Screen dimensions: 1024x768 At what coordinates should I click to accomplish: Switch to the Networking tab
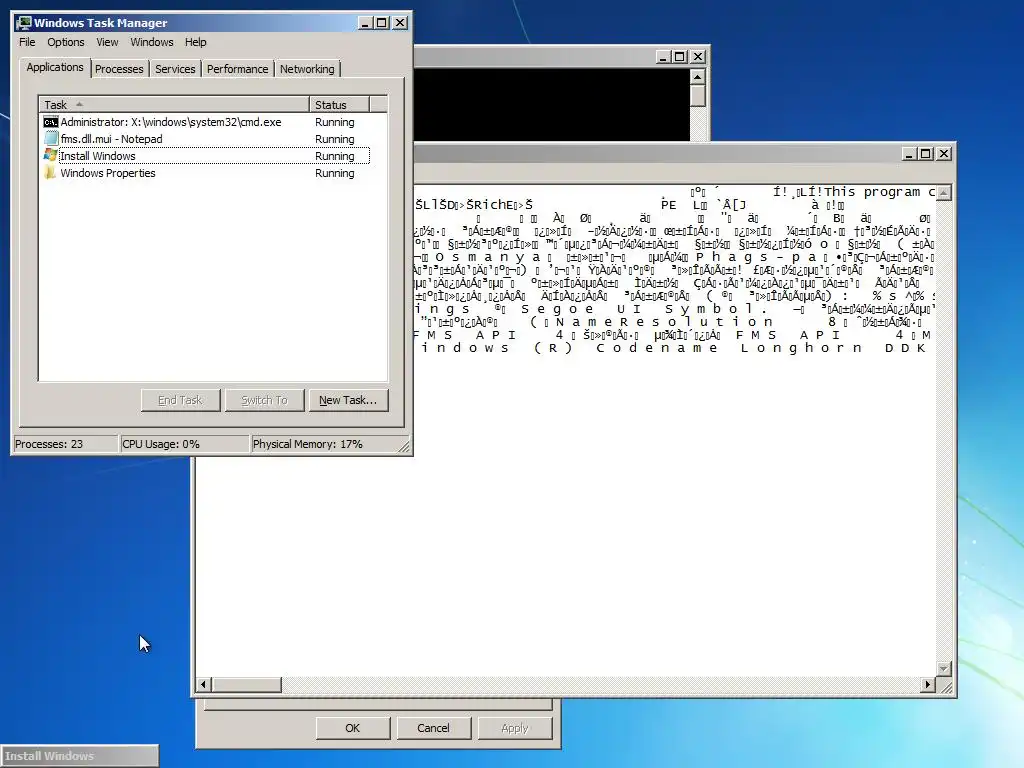[307, 69]
